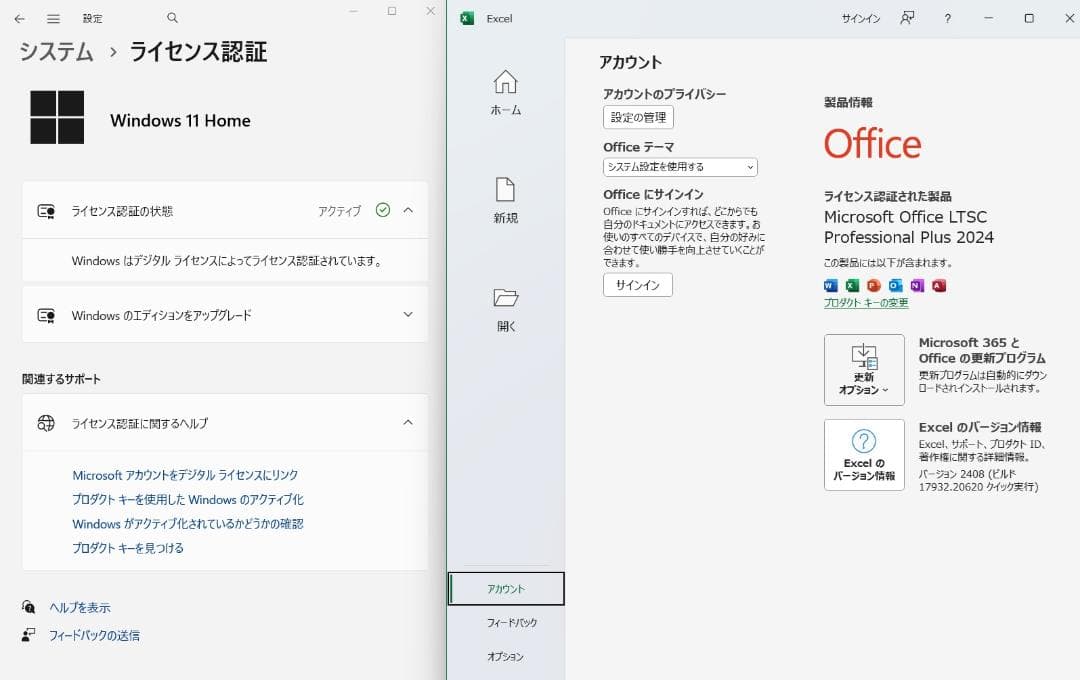The width and height of the screenshot is (1080, 680).
Task: Click the Access icon under included products
Action: (x=938, y=286)
